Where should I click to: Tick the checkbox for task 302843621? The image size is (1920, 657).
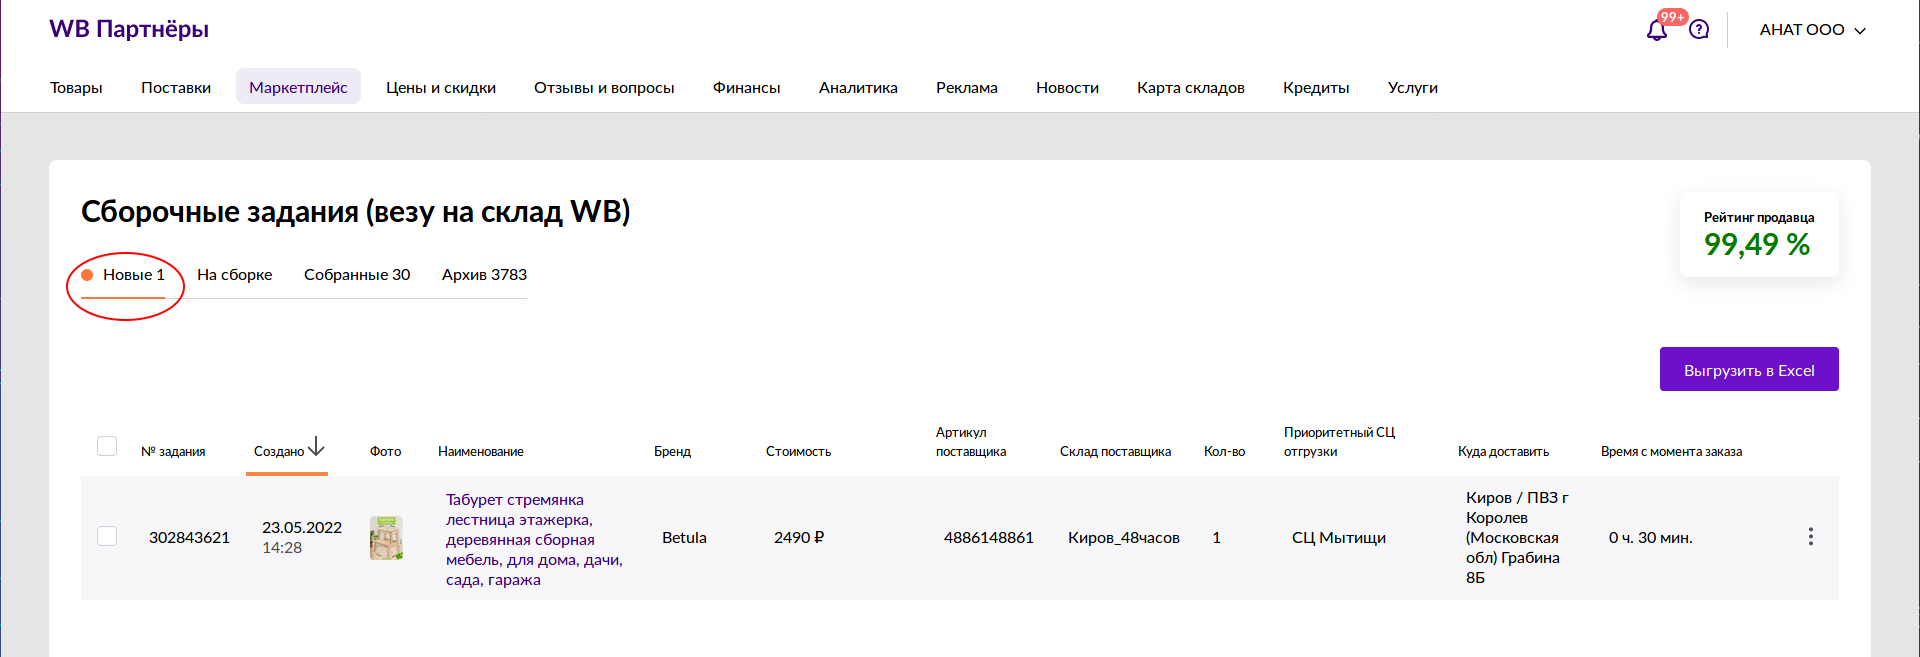[107, 536]
